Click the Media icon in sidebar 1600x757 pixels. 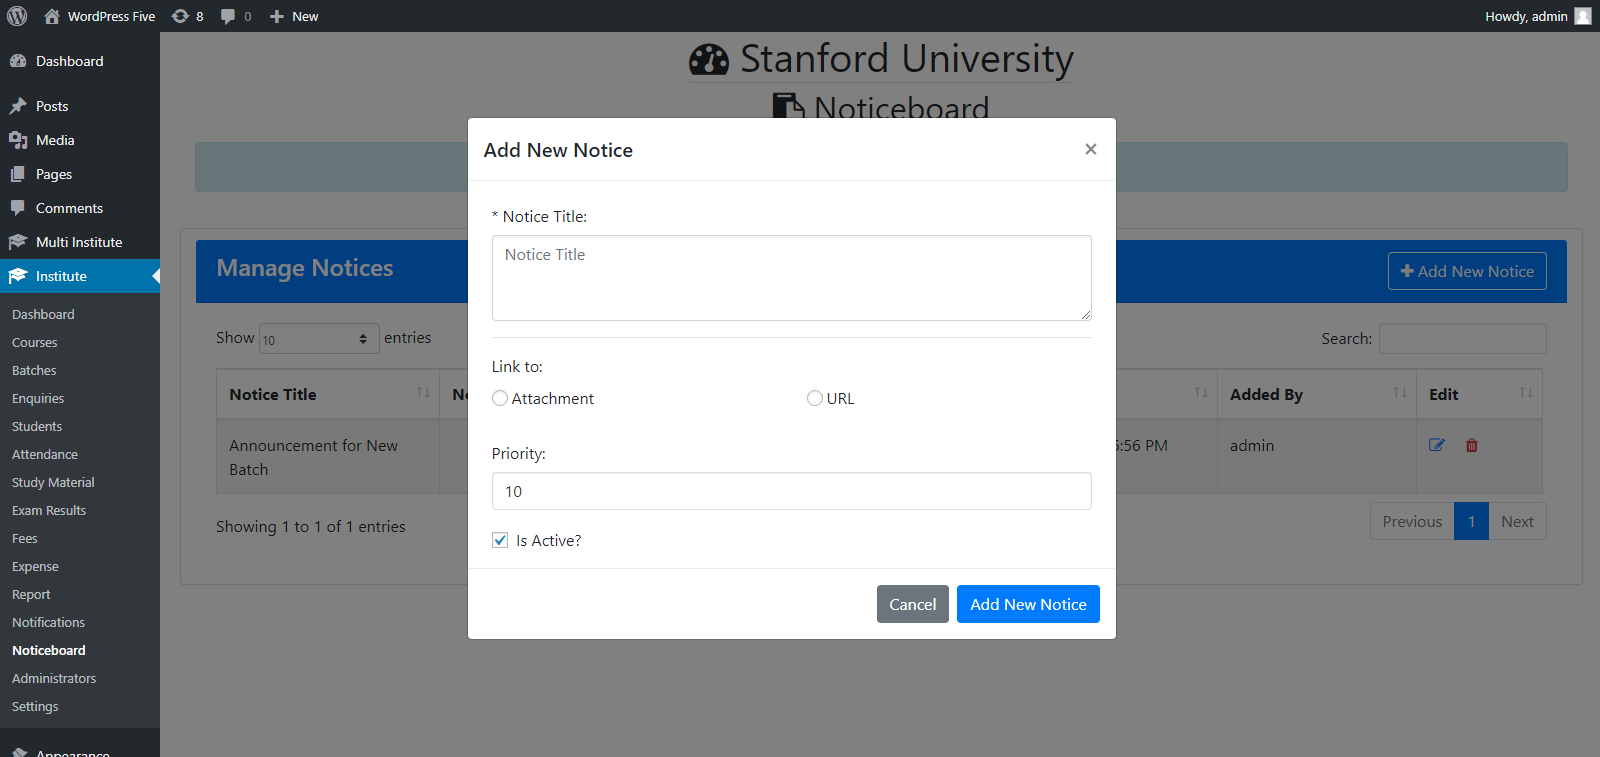pyautogui.click(x=18, y=140)
